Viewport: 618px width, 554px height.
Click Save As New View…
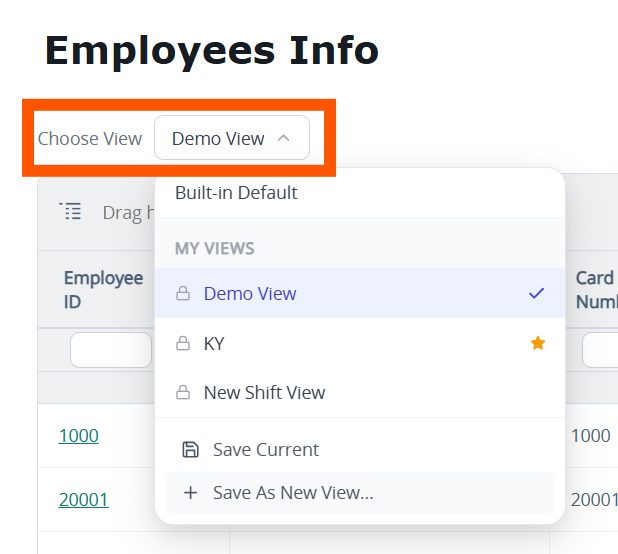(360, 493)
